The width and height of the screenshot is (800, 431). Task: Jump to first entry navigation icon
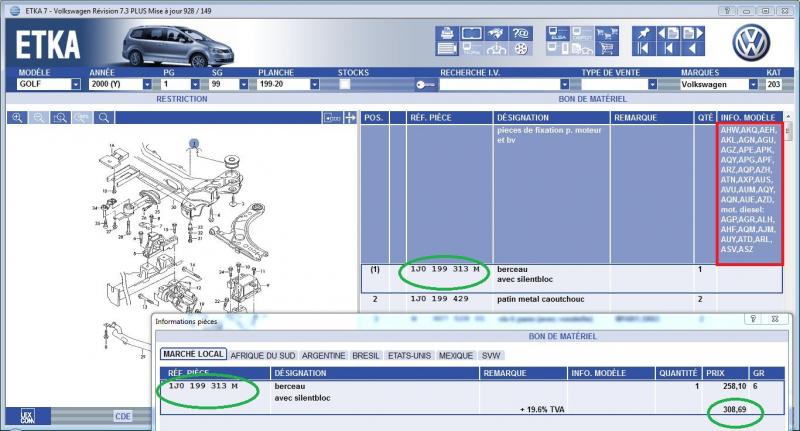644,48
